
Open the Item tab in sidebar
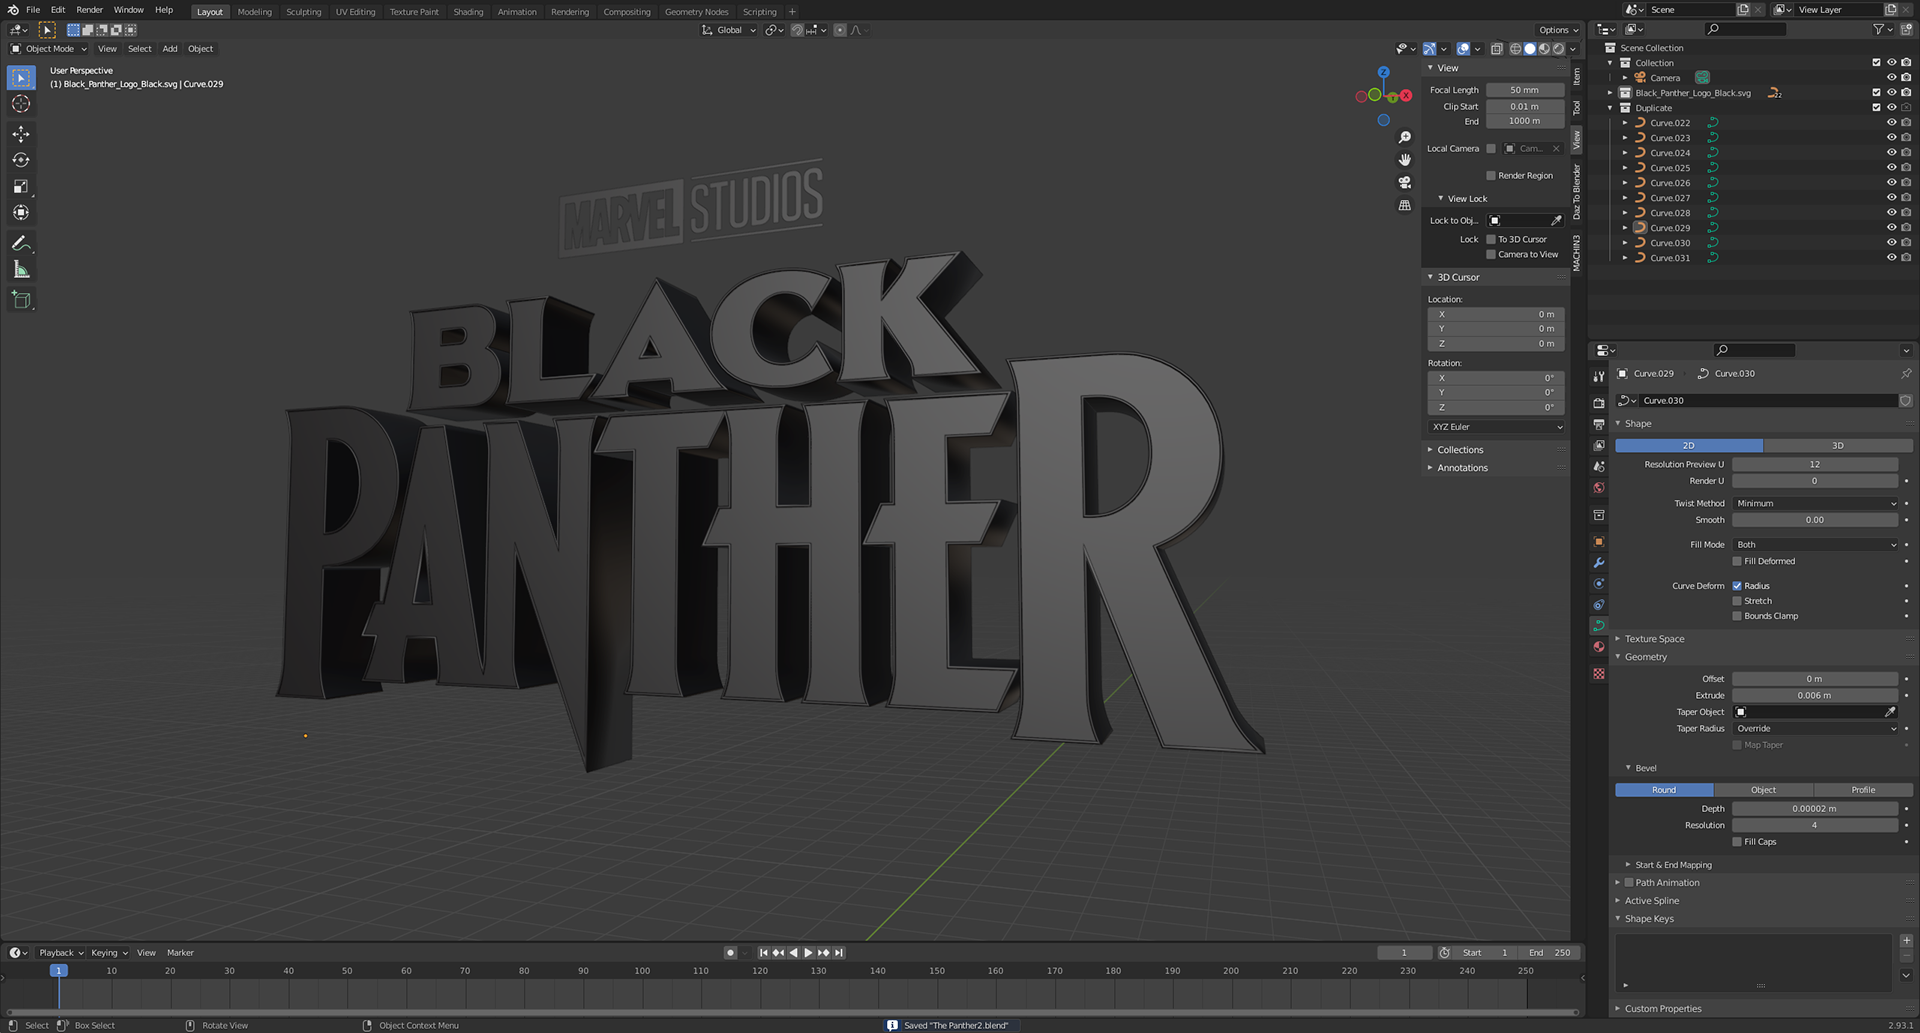coord(1577,76)
